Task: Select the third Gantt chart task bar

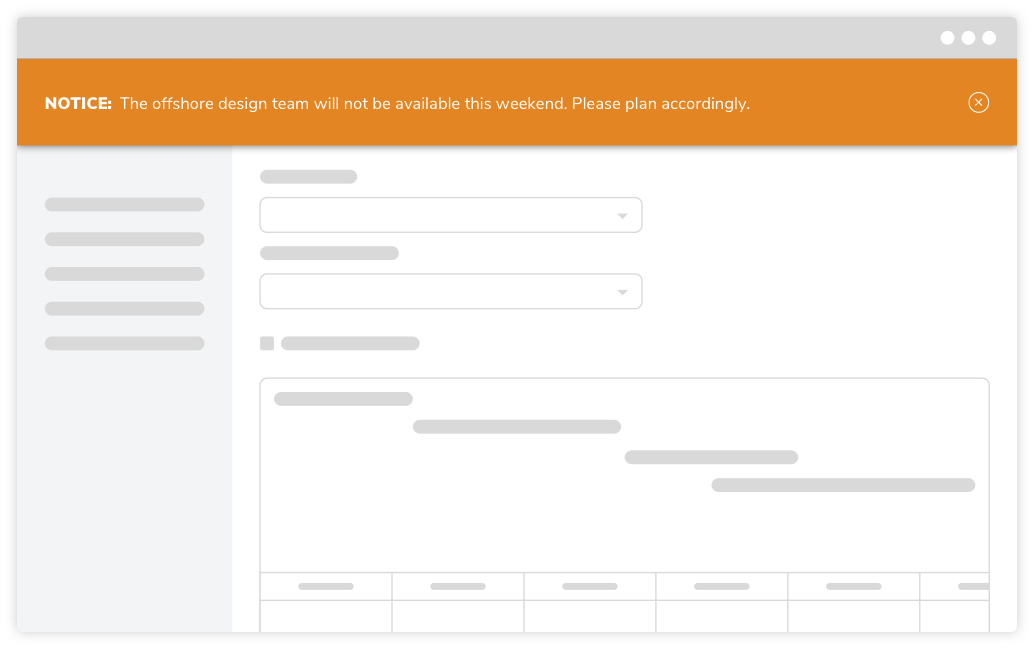Action: [711, 457]
